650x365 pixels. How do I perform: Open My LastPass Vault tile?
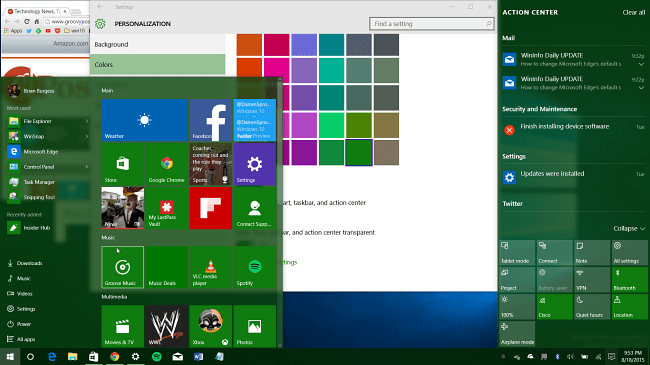(x=167, y=208)
